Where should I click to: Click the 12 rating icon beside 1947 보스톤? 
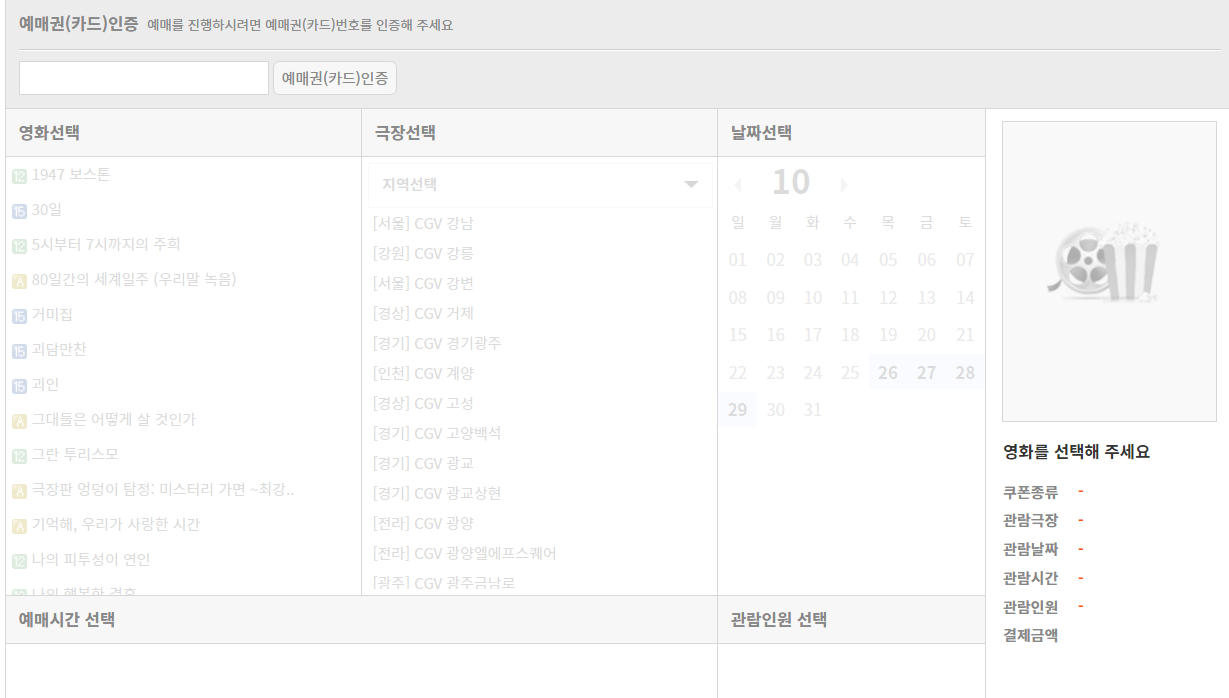(19, 177)
